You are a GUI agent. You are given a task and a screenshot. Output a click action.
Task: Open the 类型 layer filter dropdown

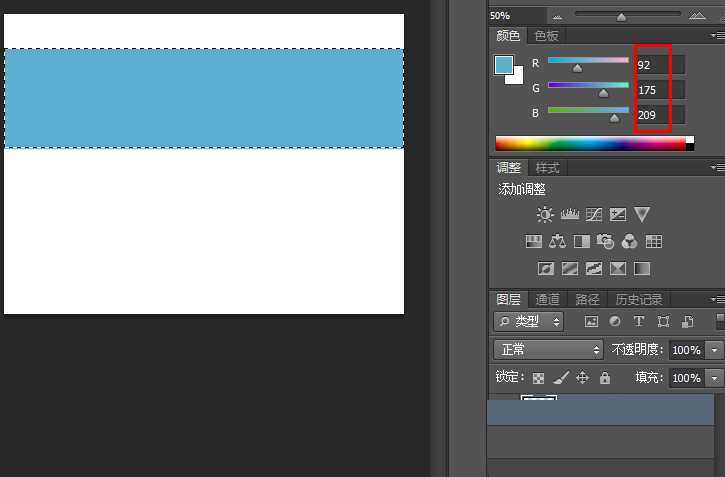(528, 321)
